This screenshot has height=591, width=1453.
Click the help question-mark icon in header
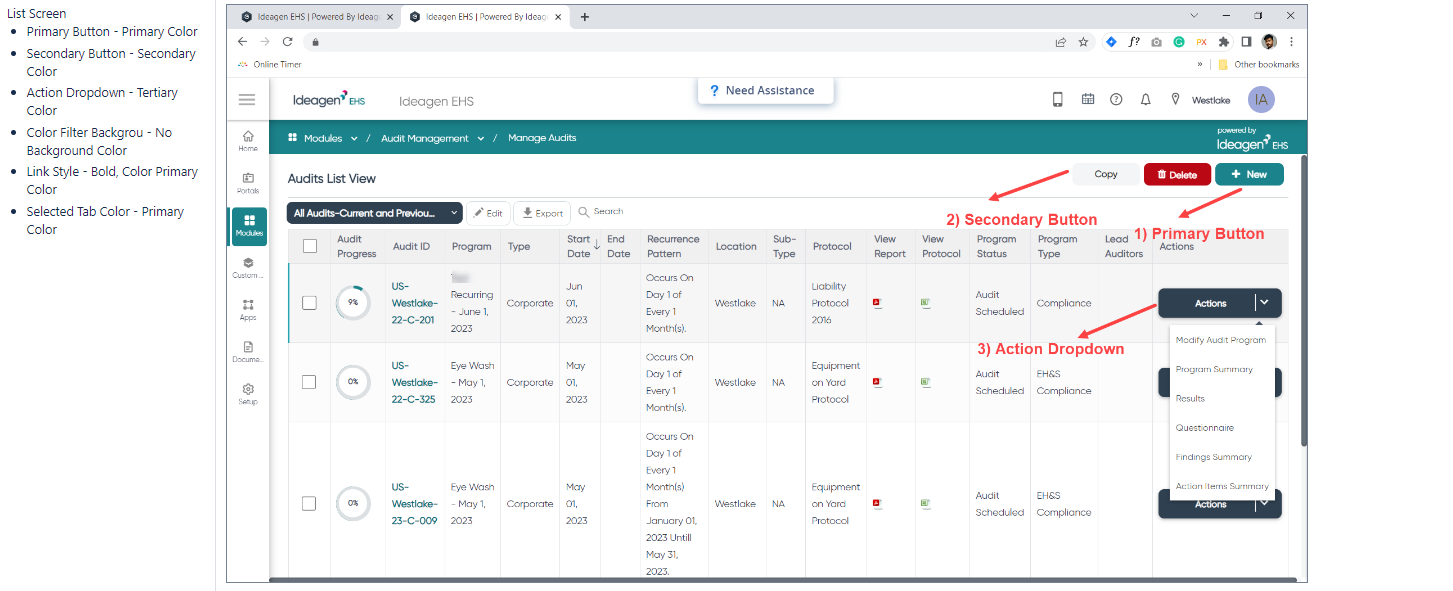click(1116, 99)
